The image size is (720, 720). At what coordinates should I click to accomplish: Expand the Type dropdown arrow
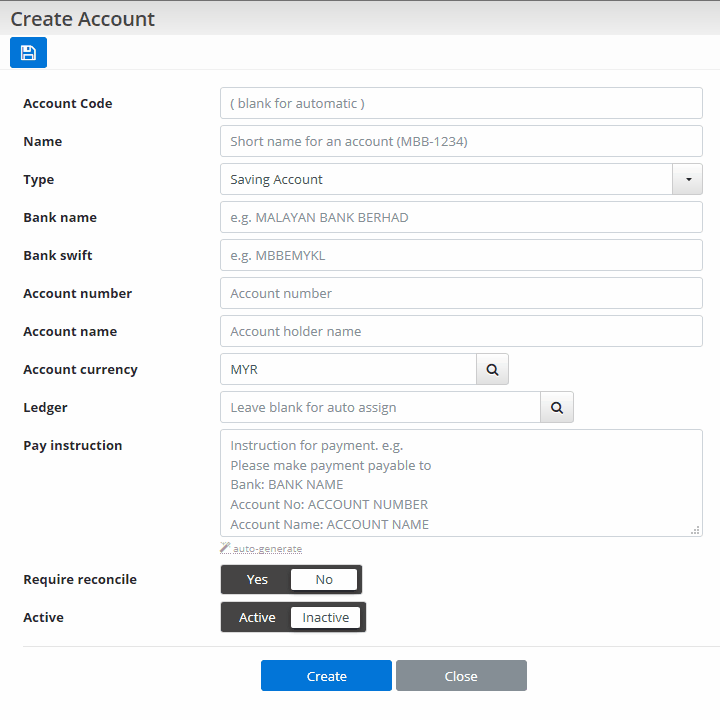click(x=687, y=179)
